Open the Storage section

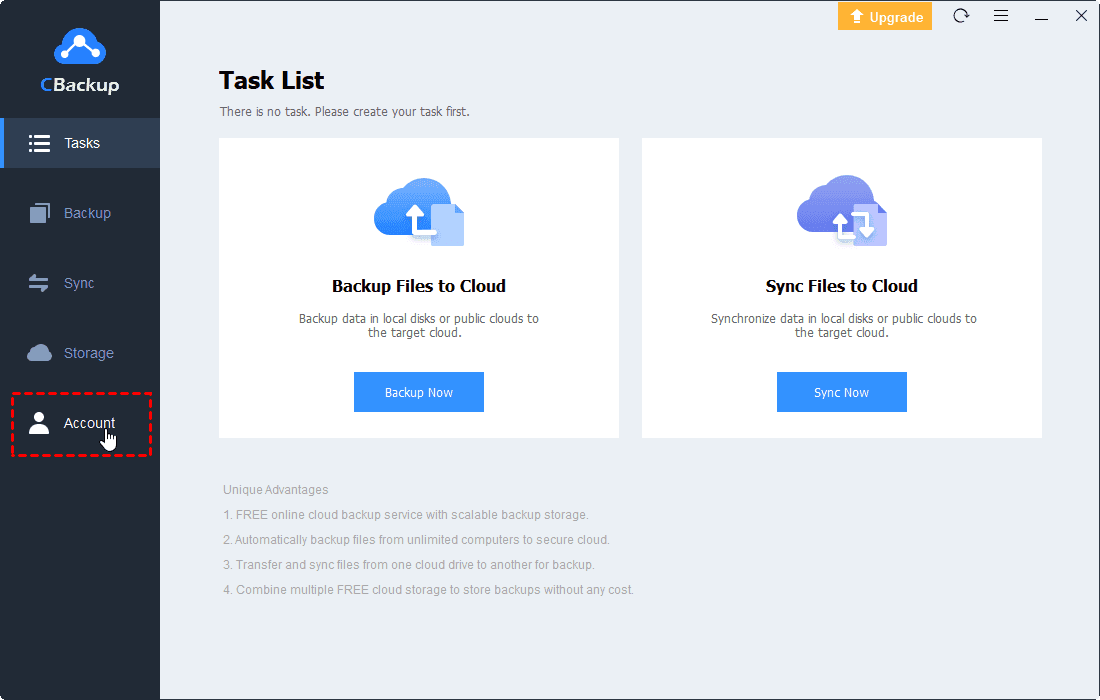click(80, 353)
